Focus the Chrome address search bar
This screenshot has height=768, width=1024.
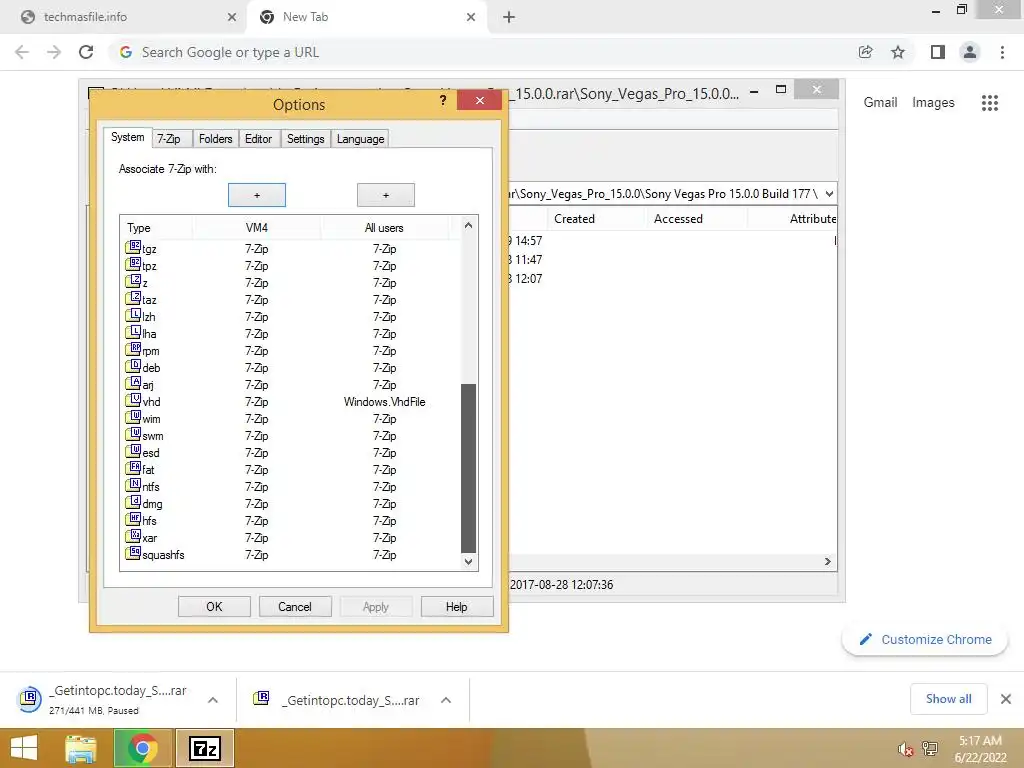pyautogui.click(x=483, y=52)
